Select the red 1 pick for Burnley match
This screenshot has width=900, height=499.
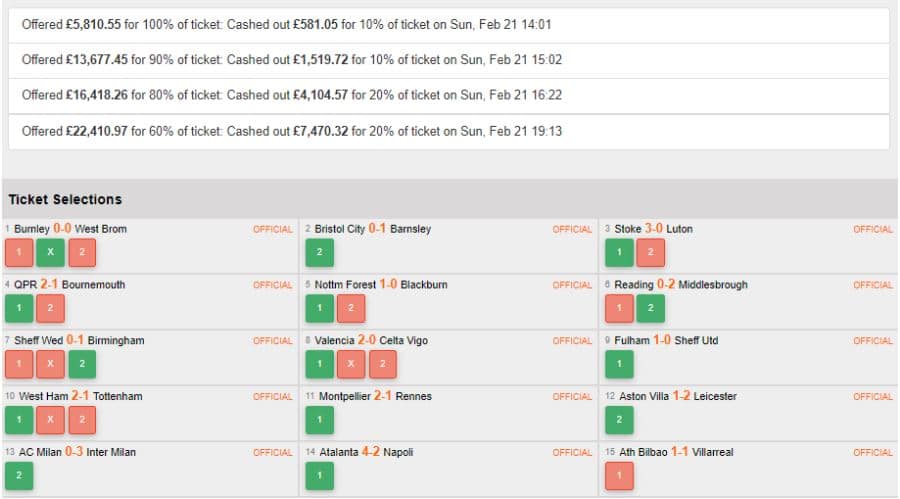point(19,253)
